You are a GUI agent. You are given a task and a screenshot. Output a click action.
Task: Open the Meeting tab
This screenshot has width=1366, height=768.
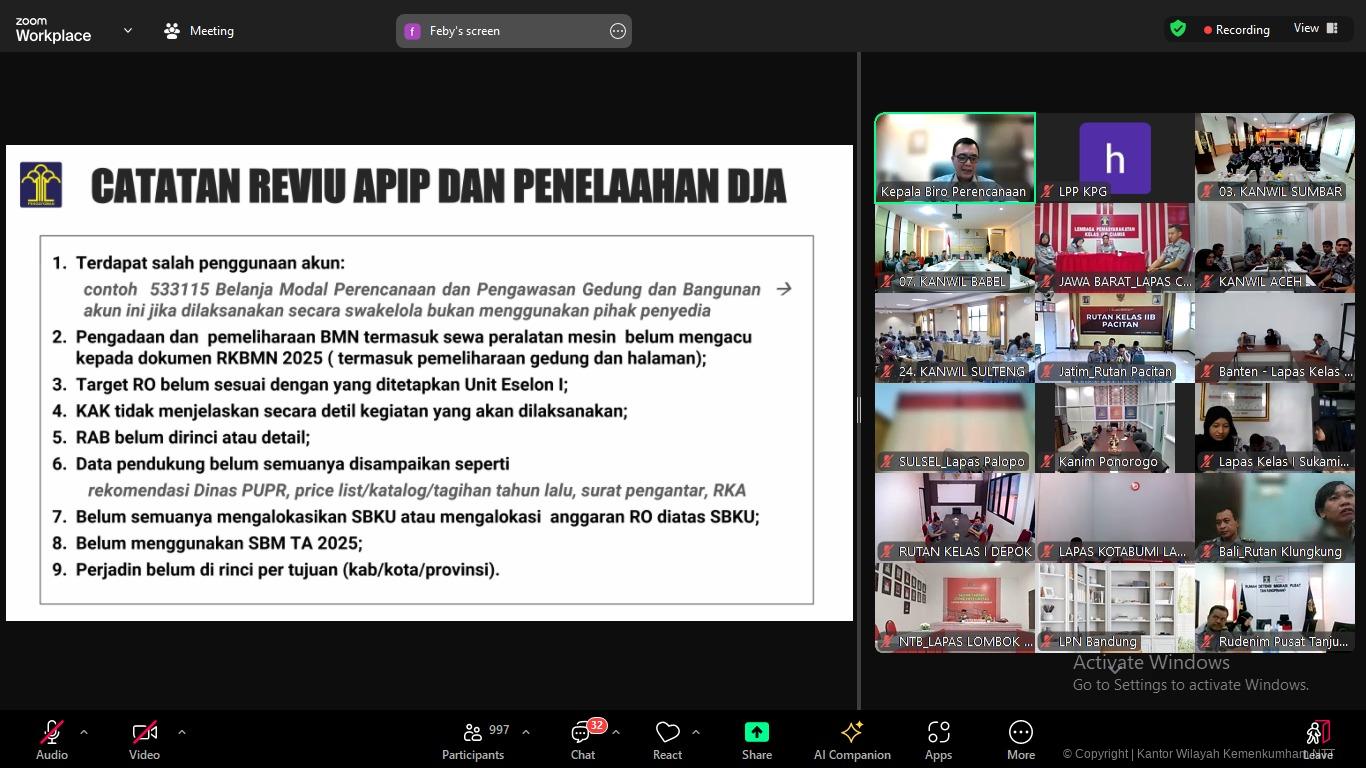pos(199,31)
